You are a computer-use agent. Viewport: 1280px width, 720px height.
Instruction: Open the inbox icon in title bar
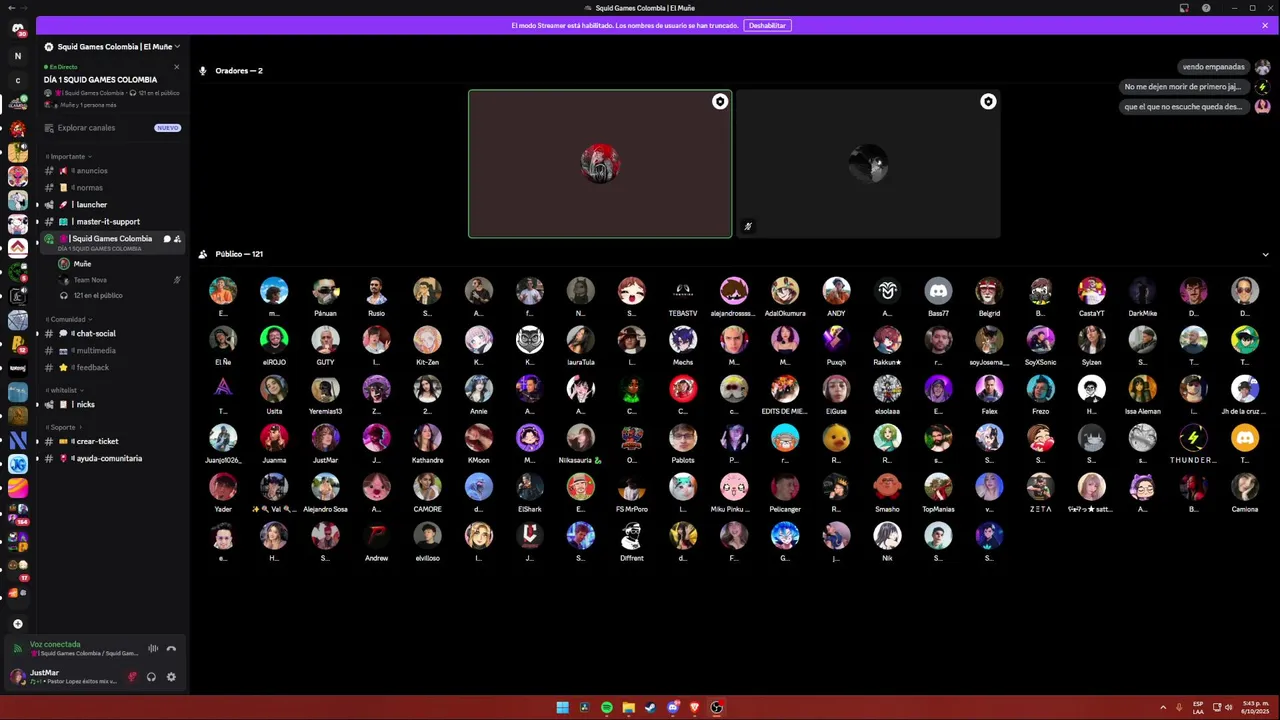click(x=1184, y=8)
